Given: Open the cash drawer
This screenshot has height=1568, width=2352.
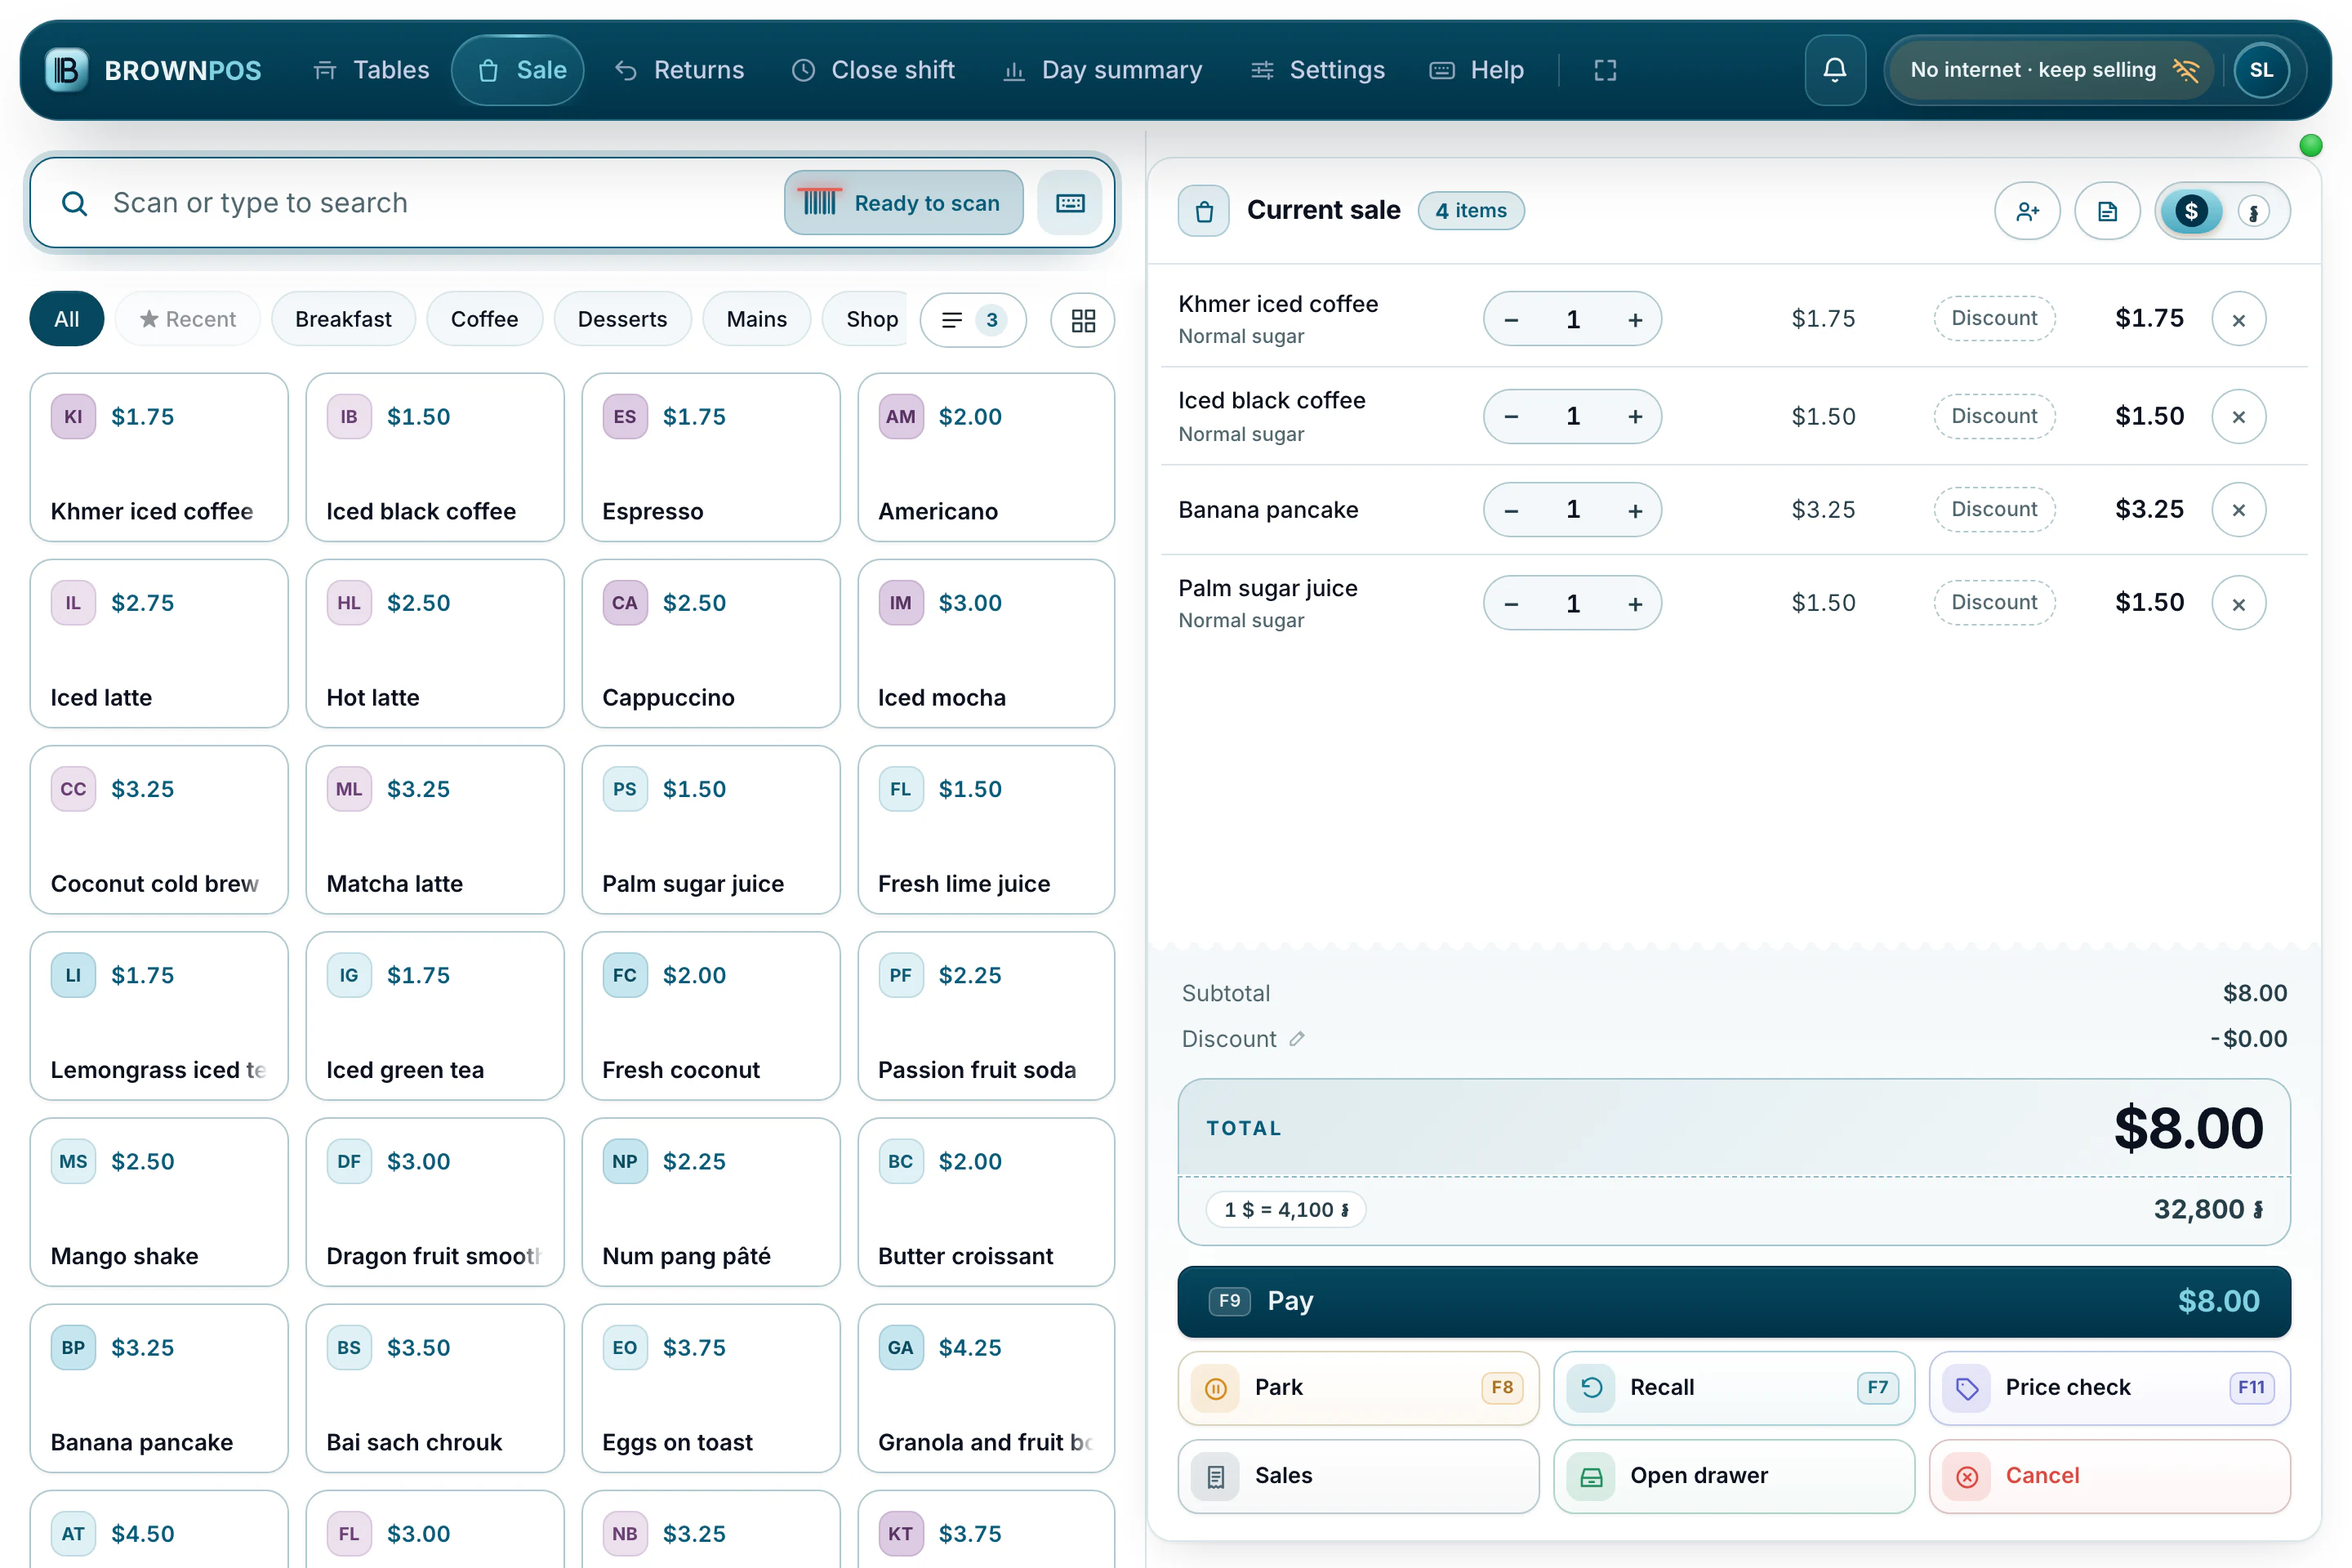Looking at the screenshot, I should (x=1734, y=1476).
